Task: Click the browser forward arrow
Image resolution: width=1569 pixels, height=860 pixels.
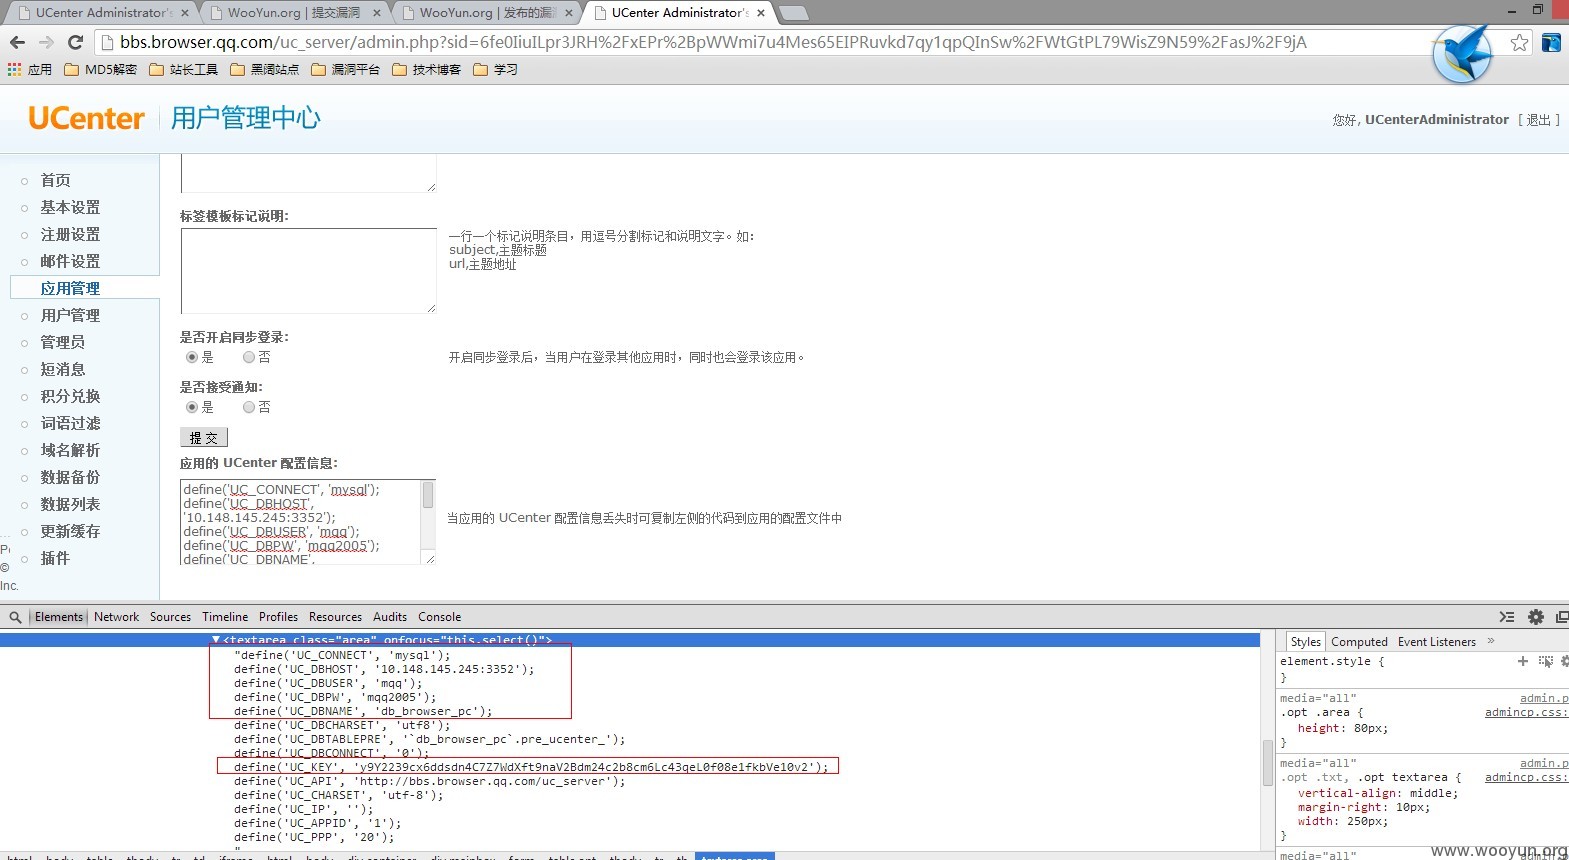Action: pyautogui.click(x=46, y=42)
